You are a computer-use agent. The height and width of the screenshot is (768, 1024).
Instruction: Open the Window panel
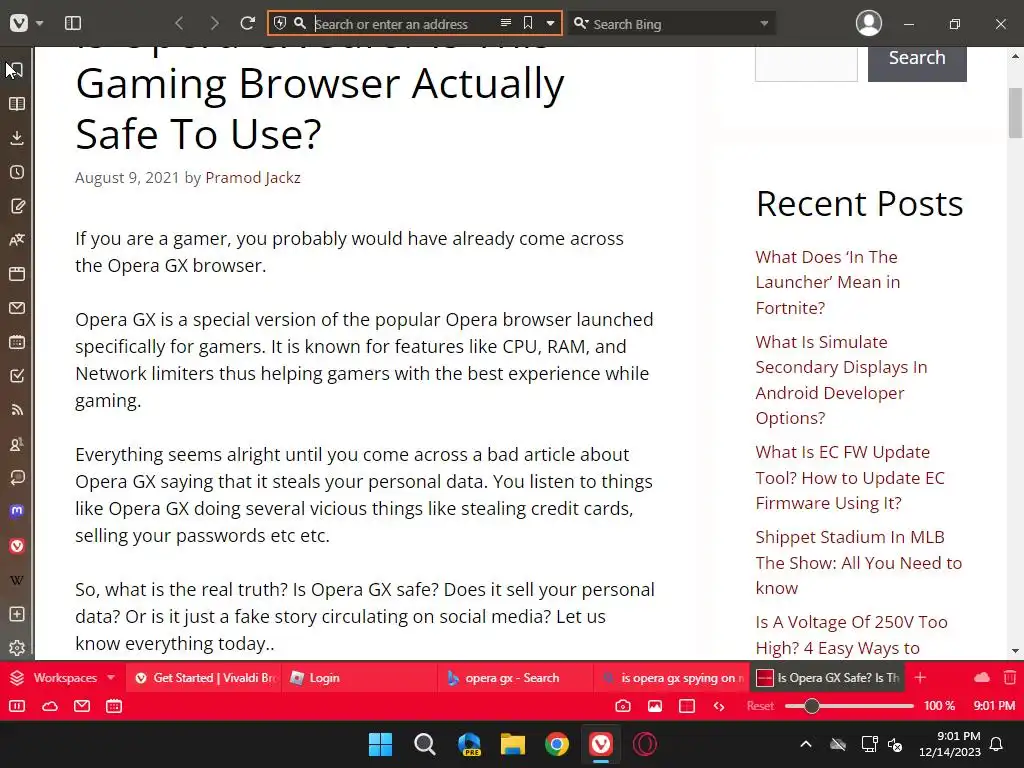tap(17, 274)
